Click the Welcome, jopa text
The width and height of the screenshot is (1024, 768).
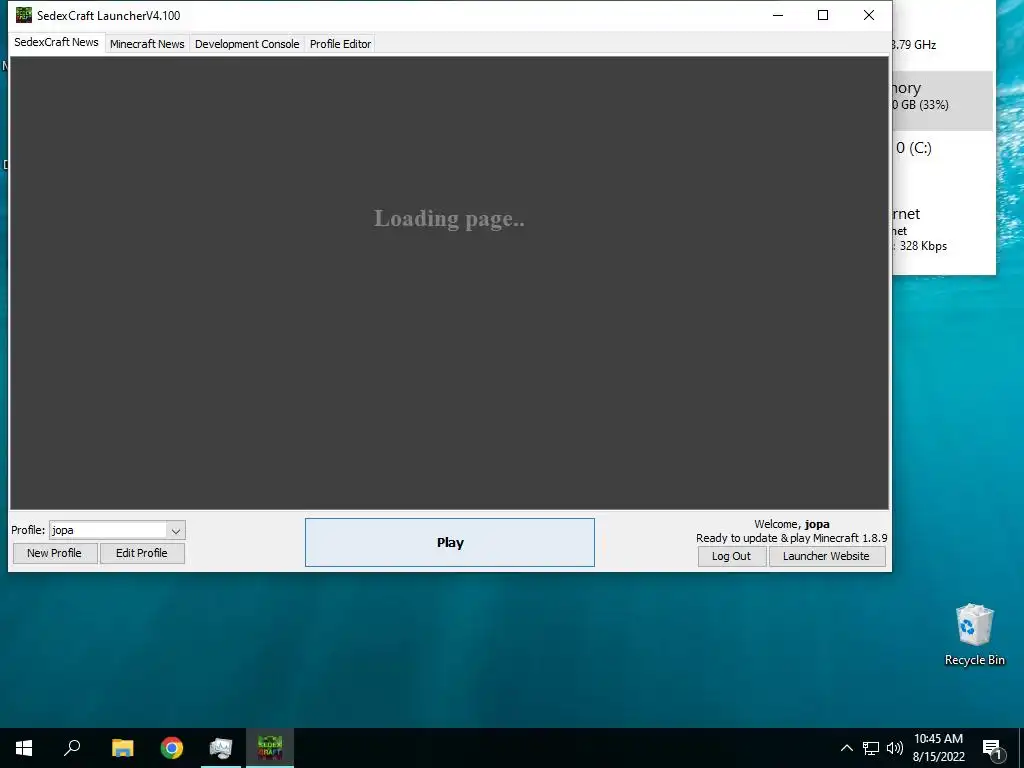coord(792,524)
